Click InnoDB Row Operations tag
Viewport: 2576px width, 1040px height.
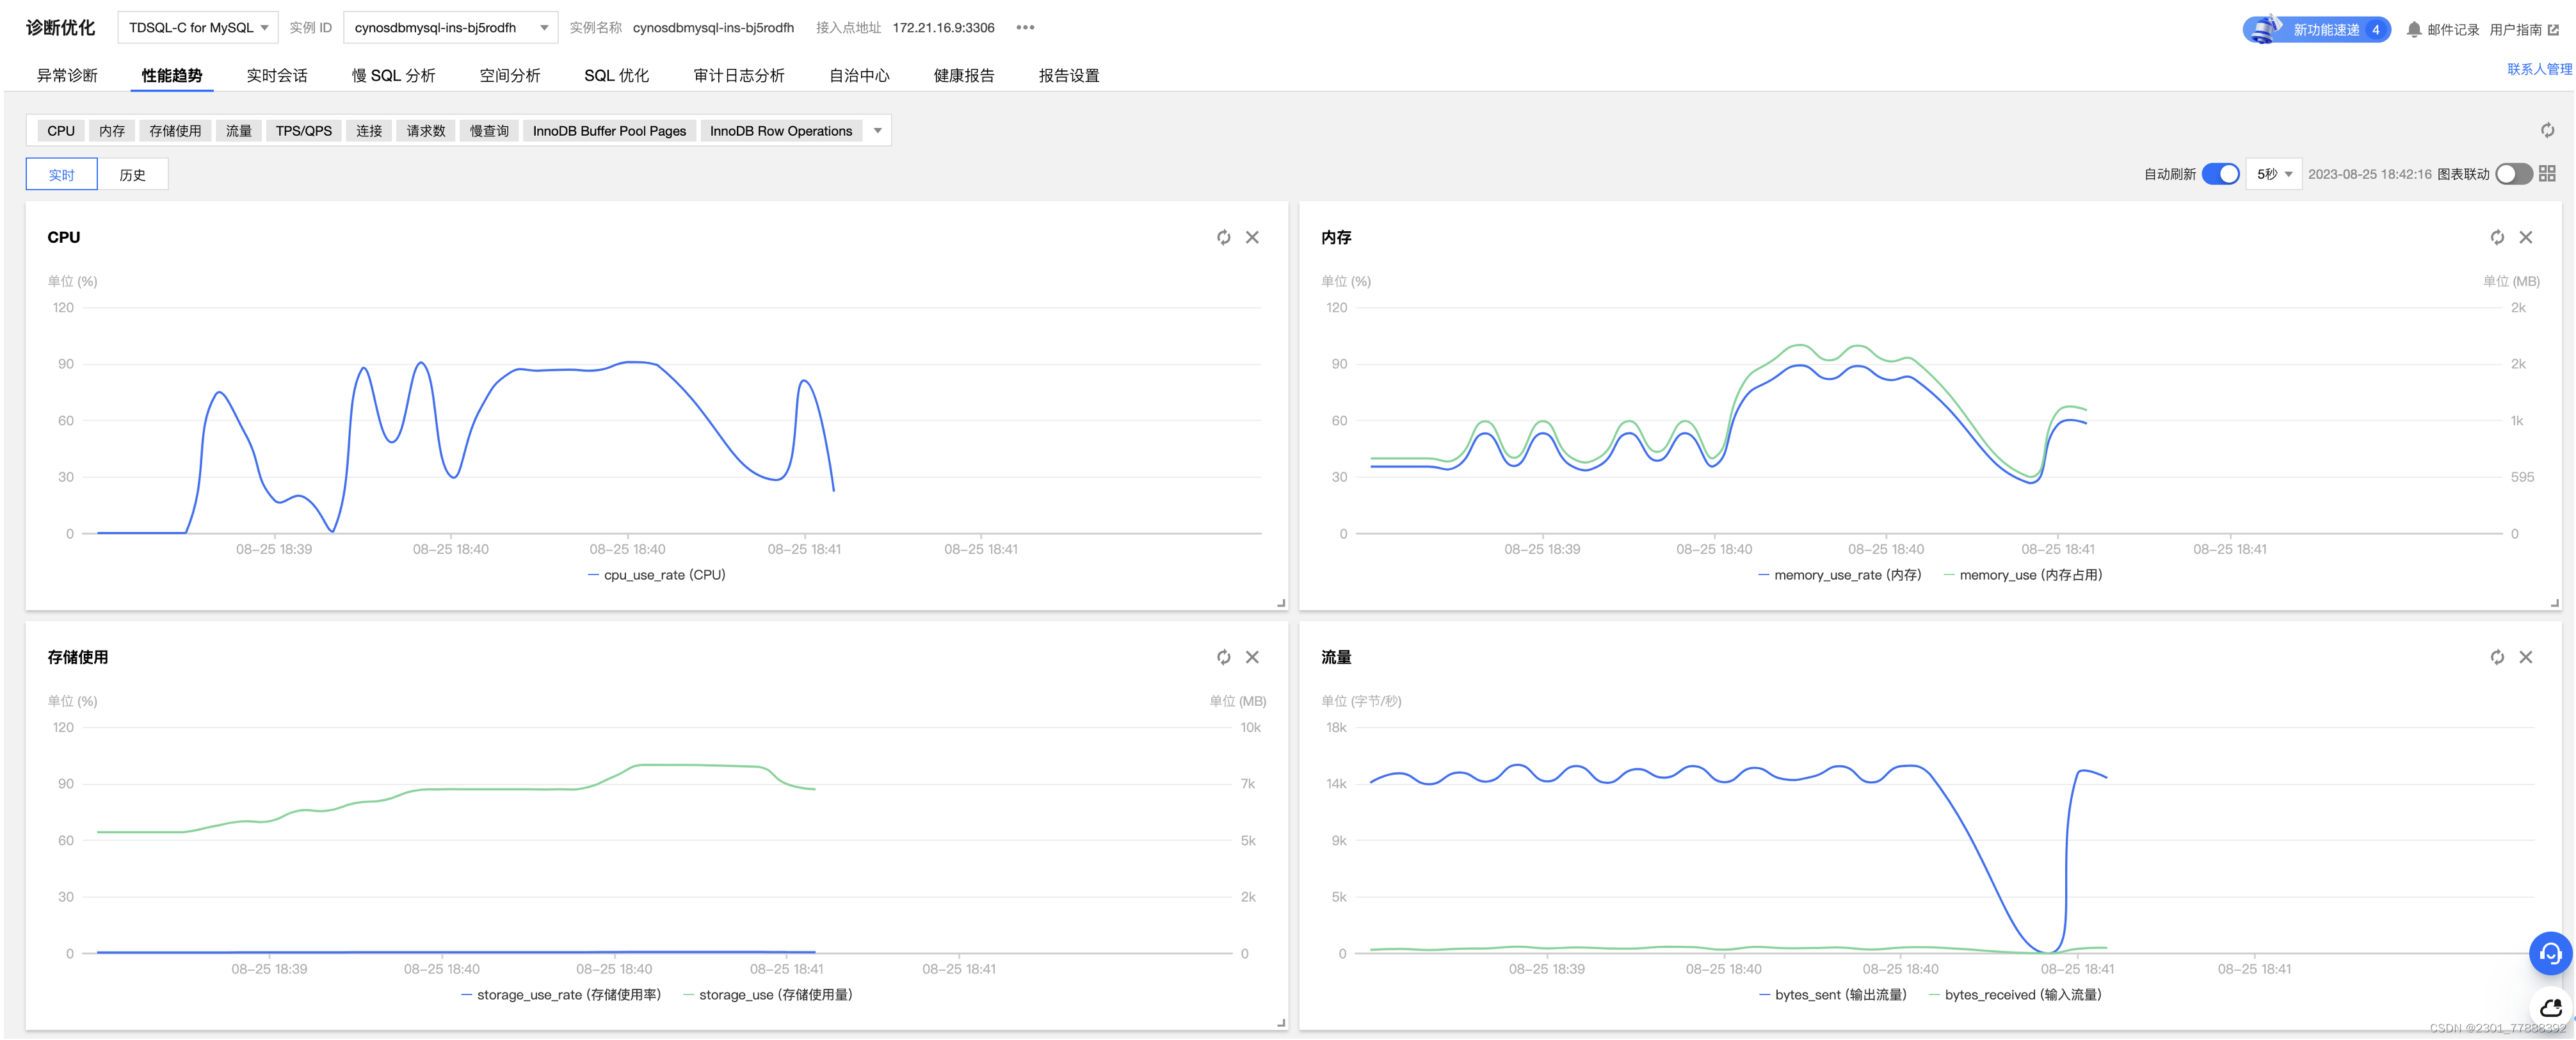[x=781, y=131]
